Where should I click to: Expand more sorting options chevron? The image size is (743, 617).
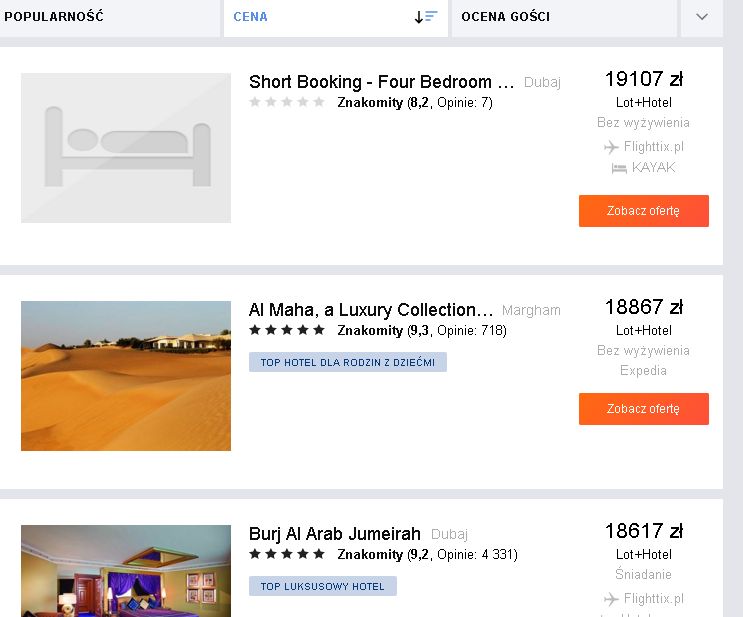[x=702, y=17]
